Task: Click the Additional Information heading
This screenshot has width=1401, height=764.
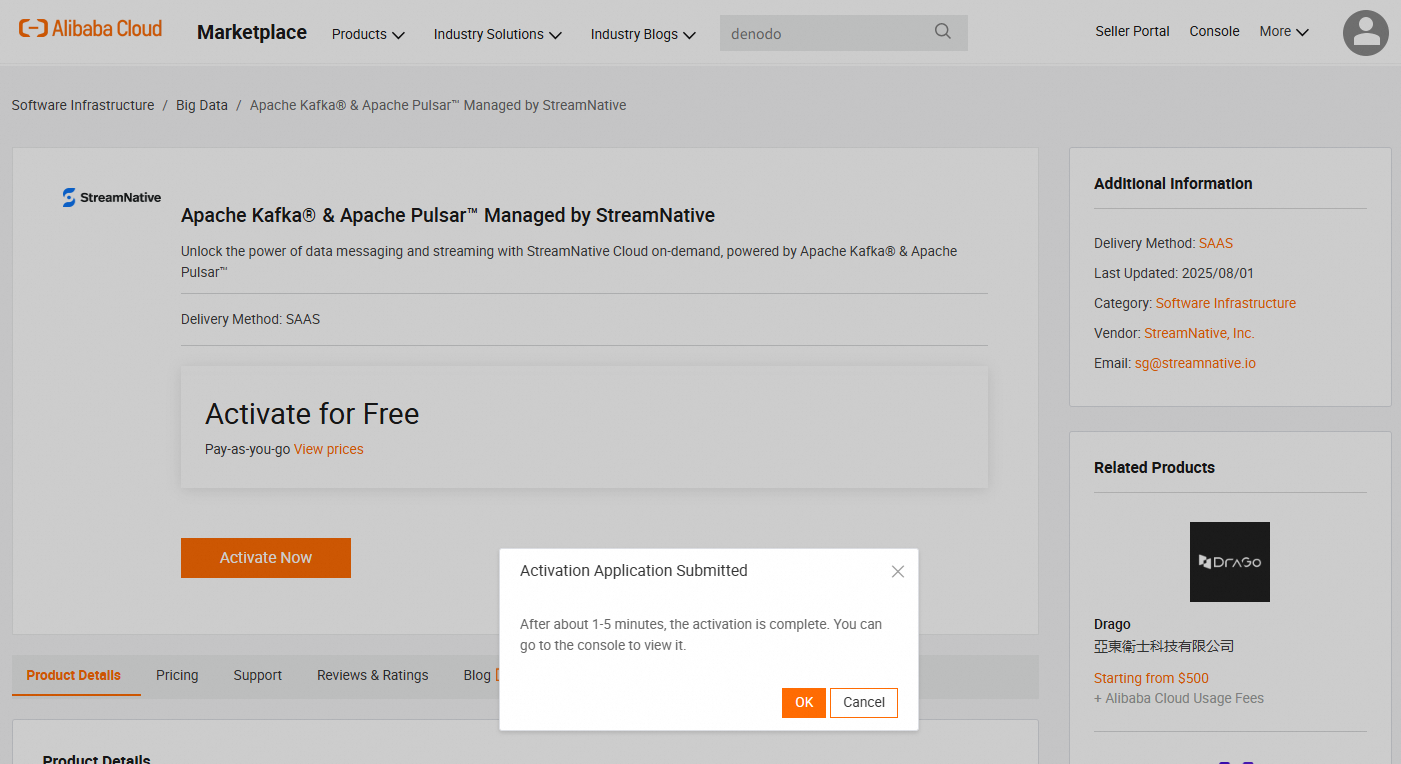Action: coord(1173,184)
